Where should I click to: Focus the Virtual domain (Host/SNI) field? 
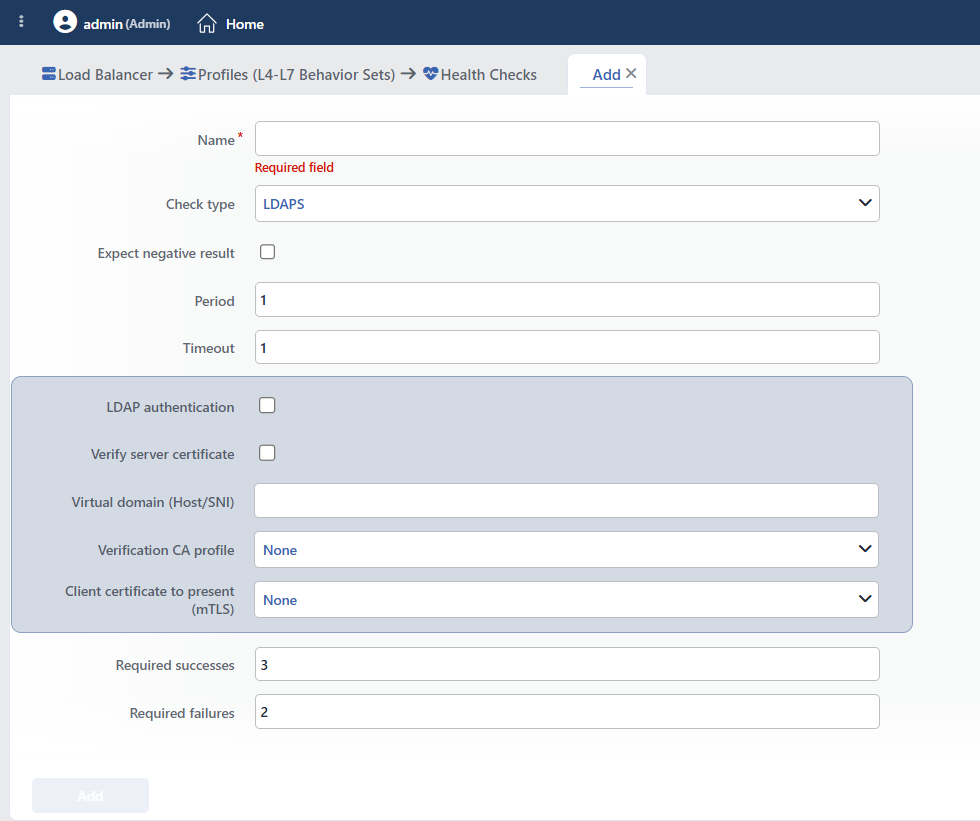[x=566, y=500]
